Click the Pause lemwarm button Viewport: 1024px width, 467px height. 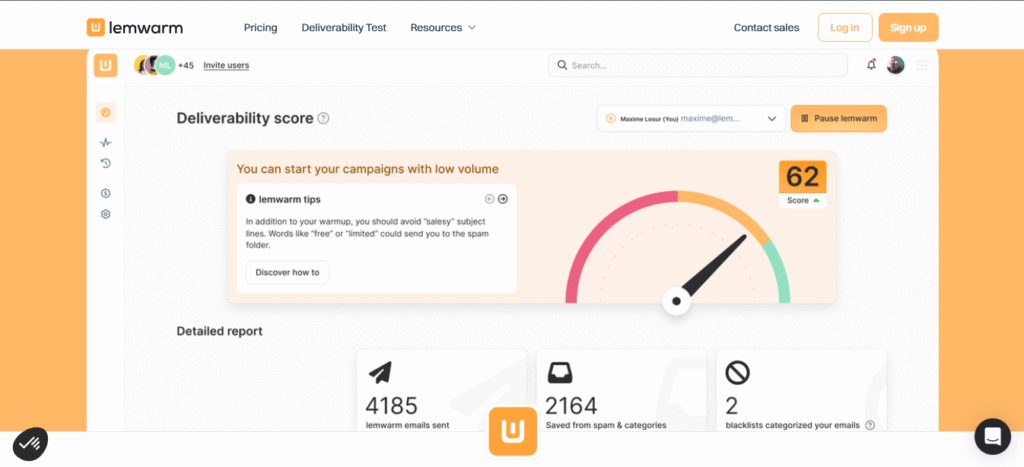(838, 118)
